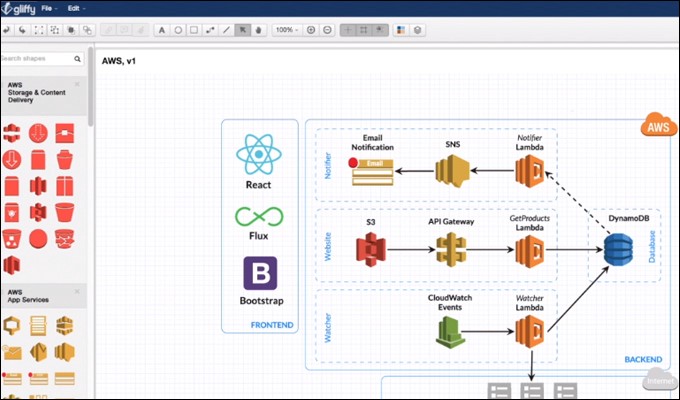Click the AWS, v1 document title
Image resolution: width=680 pixels, height=400 pixels.
pyautogui.click(x=119, y=61)
